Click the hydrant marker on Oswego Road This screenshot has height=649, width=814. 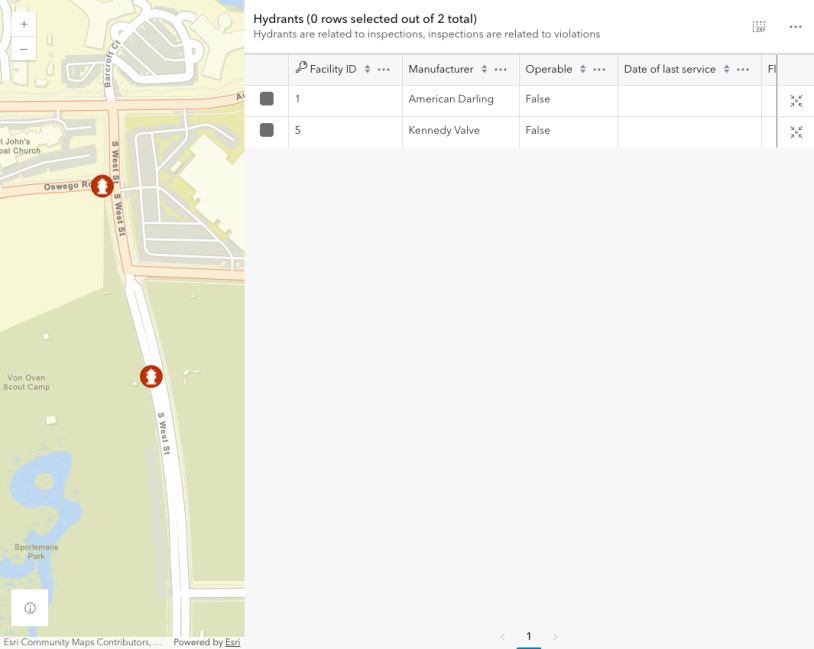(x=102, y=186)
